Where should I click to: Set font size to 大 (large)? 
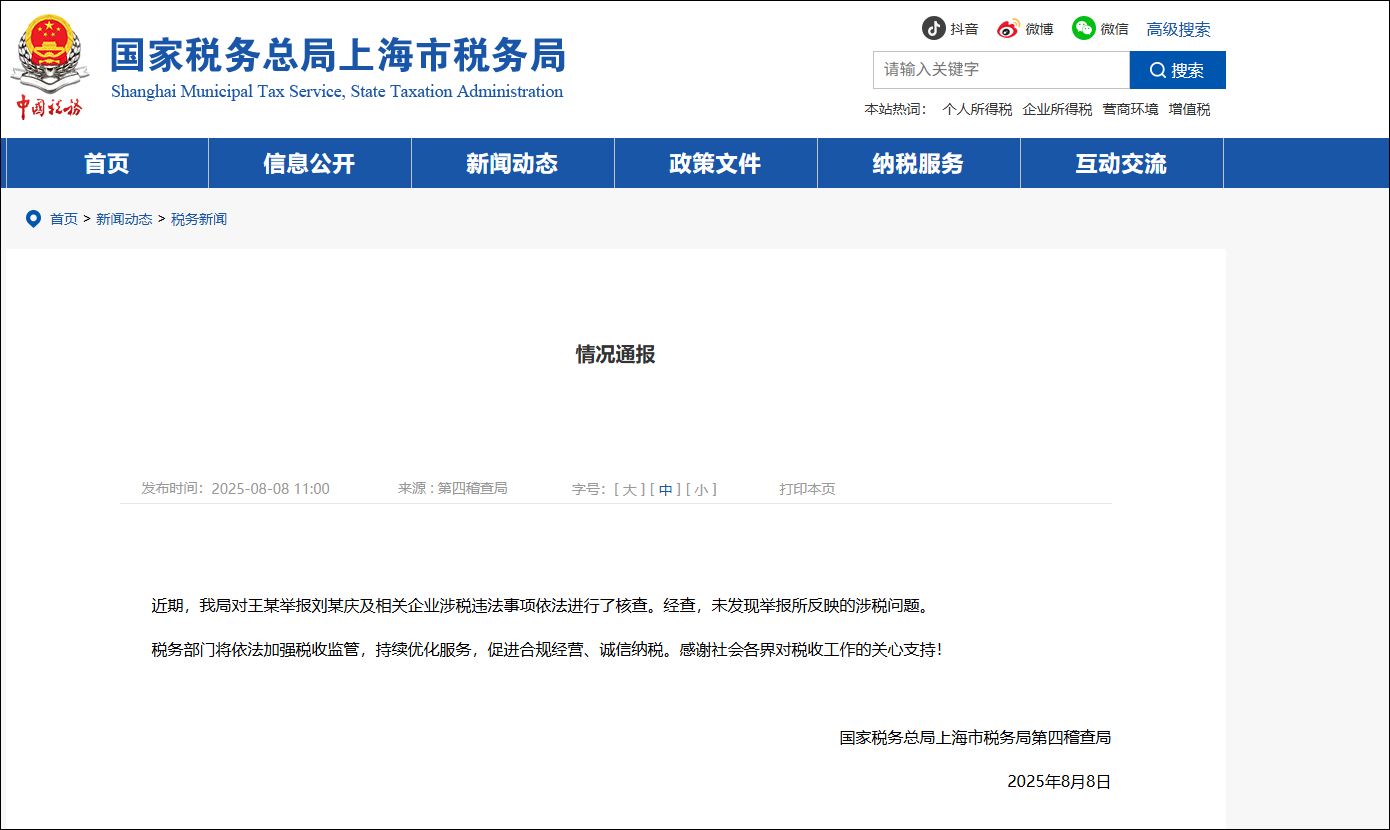point(629,489)
